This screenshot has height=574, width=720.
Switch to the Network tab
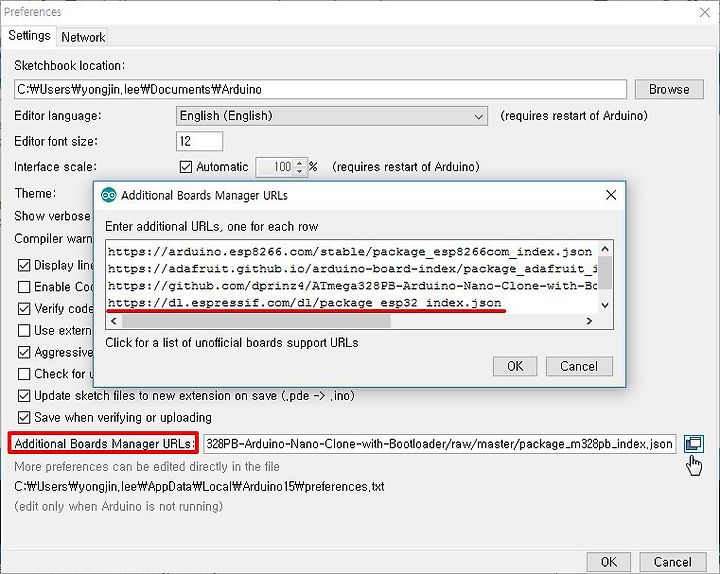click(83, 37)
